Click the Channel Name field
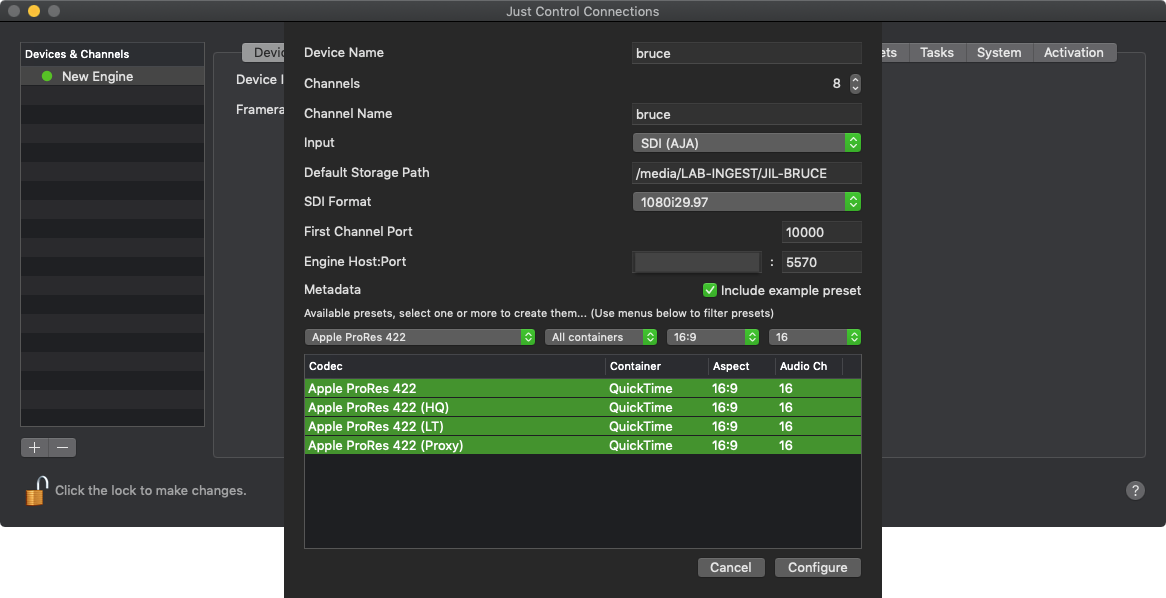The image size is (1166, 598). pos(747,114)
